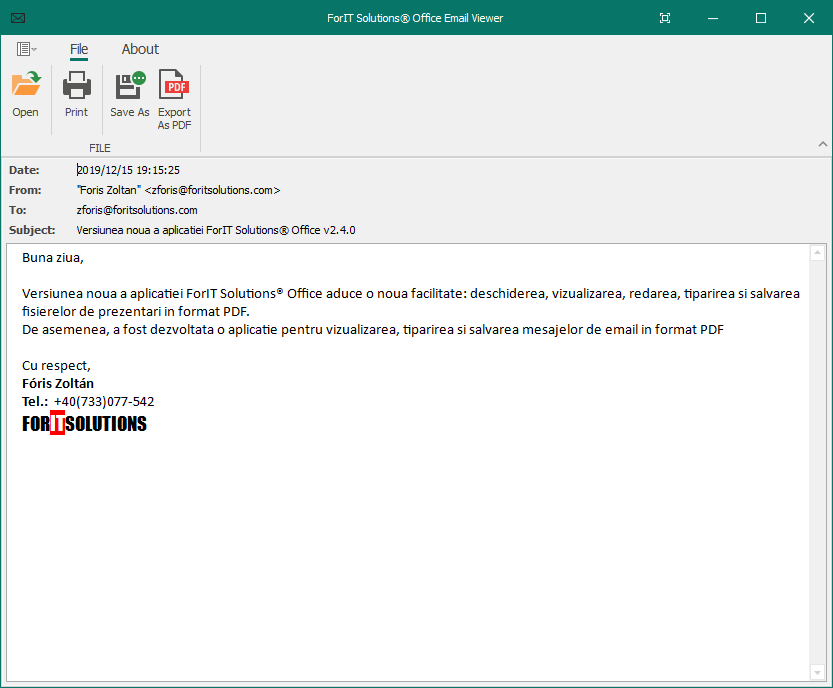
Task: Click the FILE group caption in ribbon
Action: coord(100,148)
